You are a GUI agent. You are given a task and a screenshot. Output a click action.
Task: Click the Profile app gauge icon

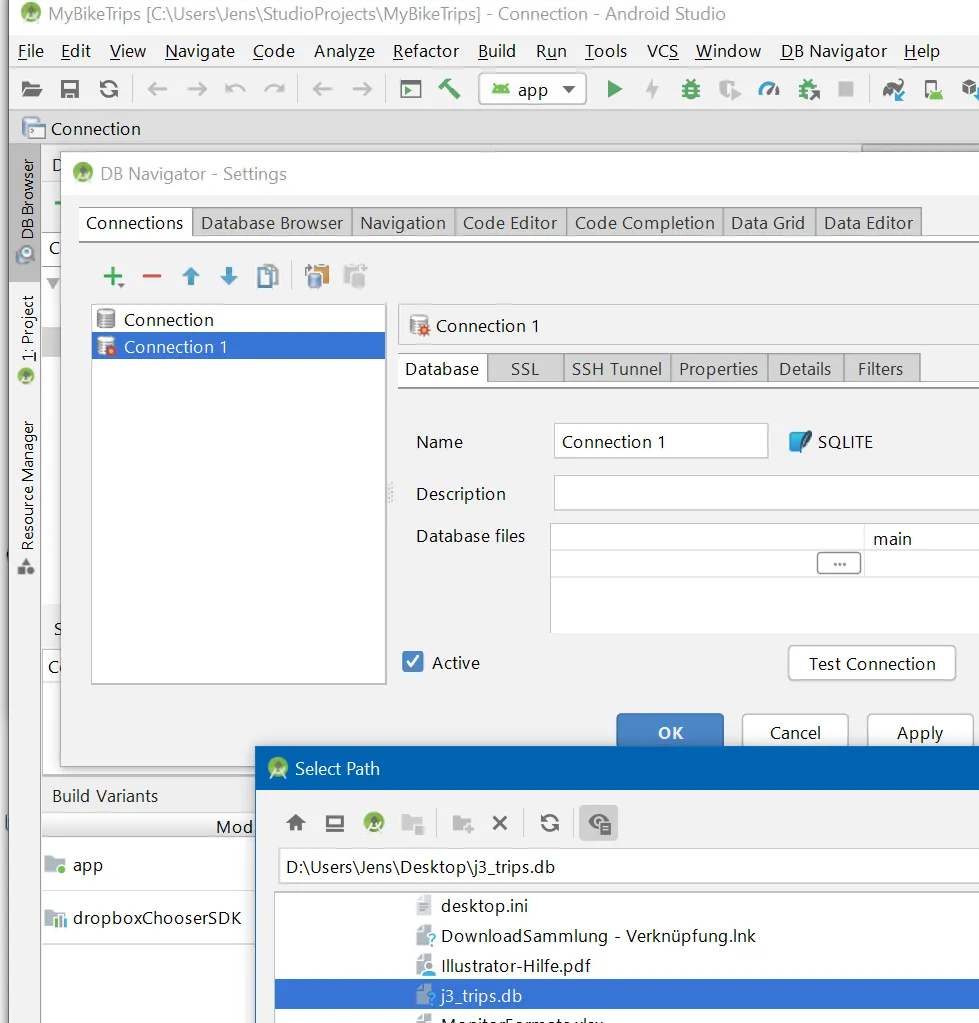click(769, 89)
